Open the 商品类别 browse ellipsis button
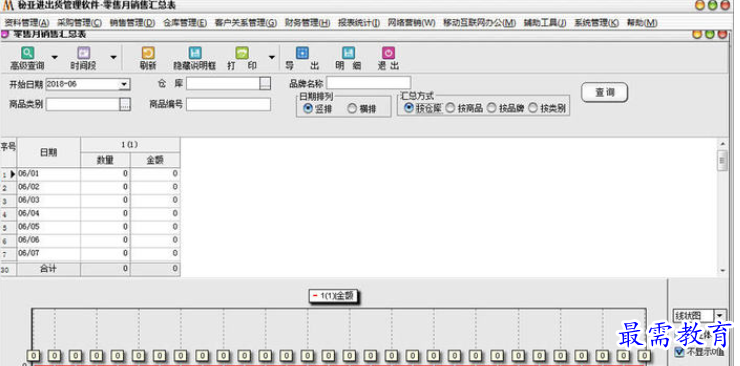This screenshot has width=740, height=366. pos(125,104)
